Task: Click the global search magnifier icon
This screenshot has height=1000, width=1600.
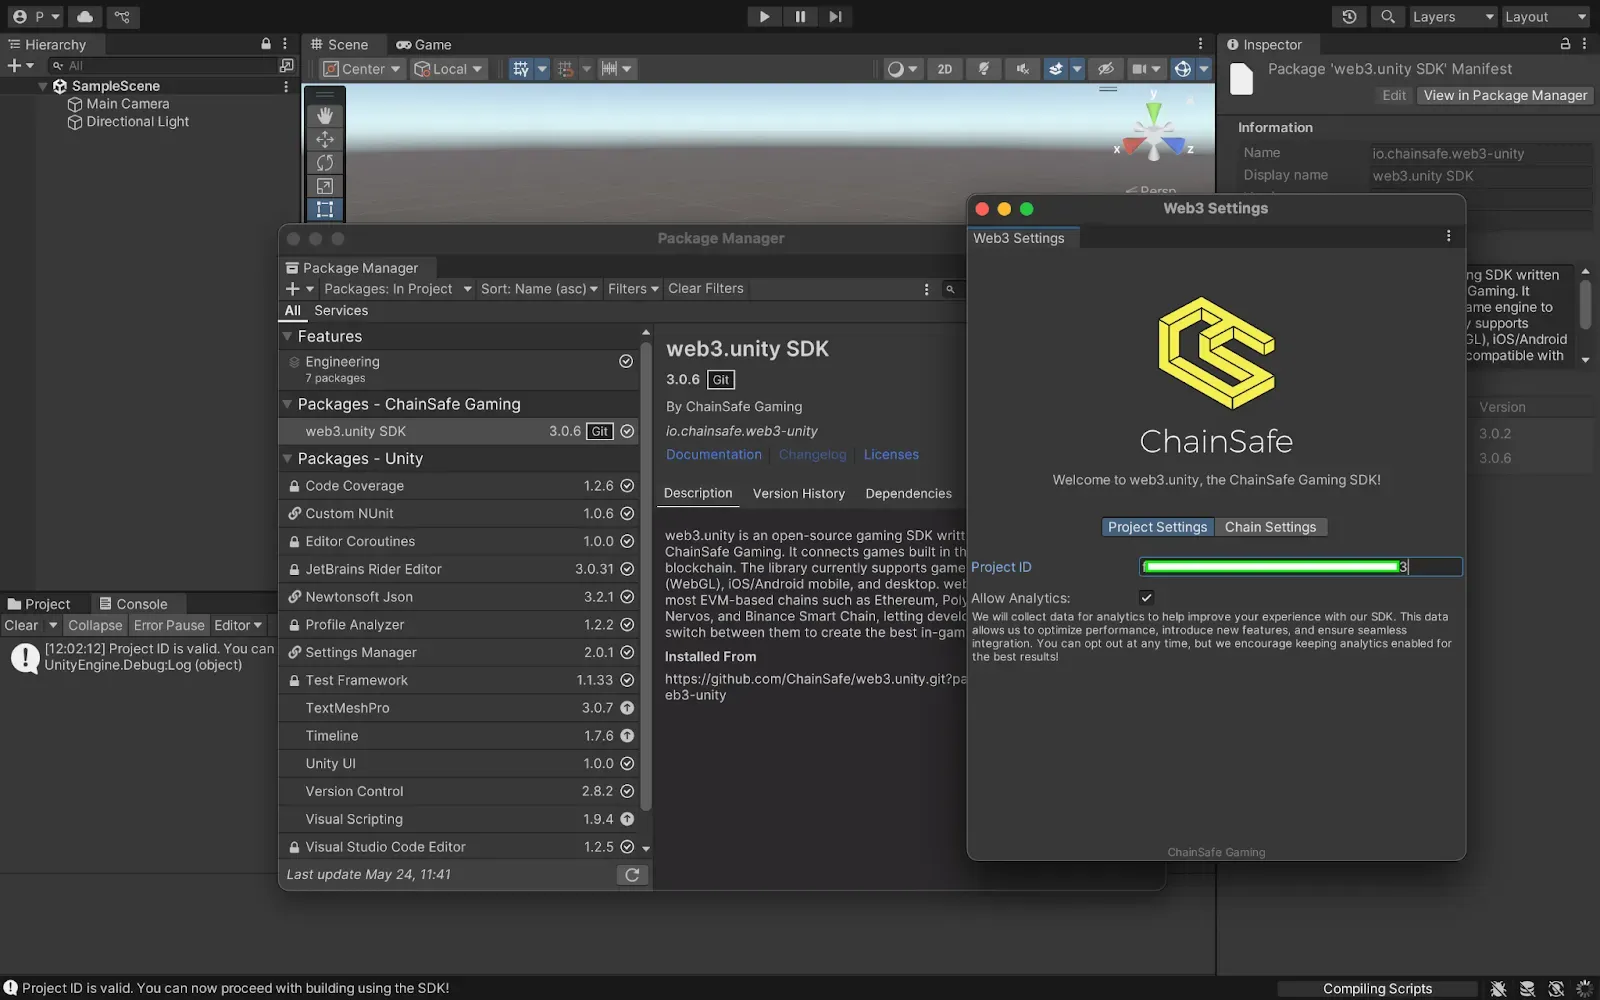Action: (1388, 17)
